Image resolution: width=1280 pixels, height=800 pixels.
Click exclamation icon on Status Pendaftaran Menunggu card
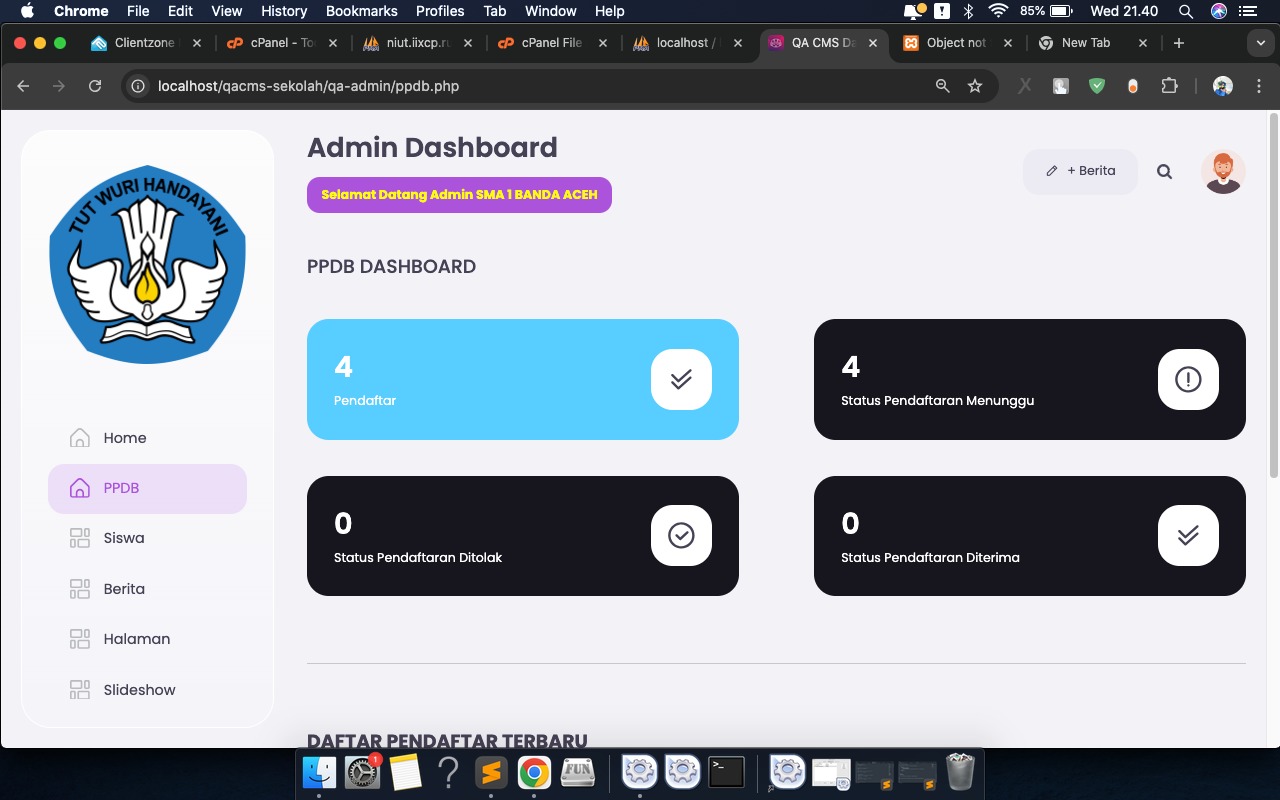click(1188, 379)
